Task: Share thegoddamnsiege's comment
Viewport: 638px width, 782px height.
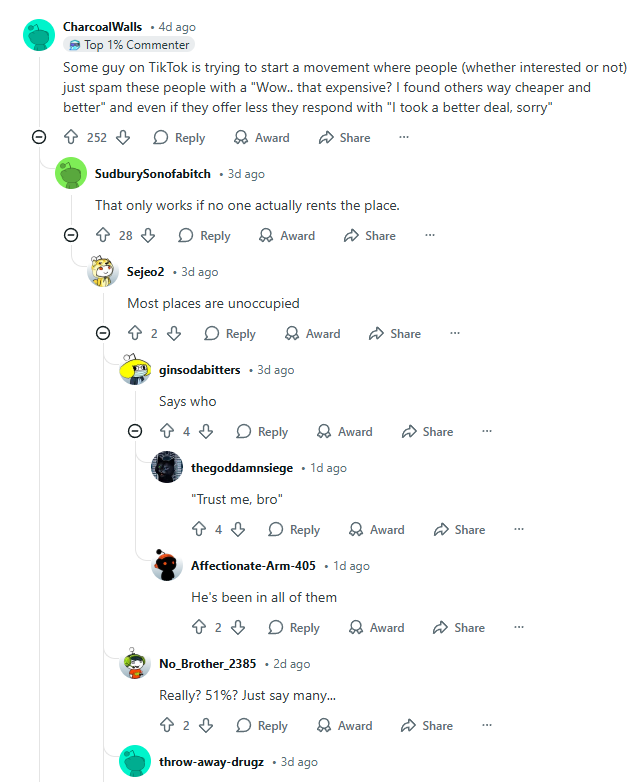Action: pos(459,530)
